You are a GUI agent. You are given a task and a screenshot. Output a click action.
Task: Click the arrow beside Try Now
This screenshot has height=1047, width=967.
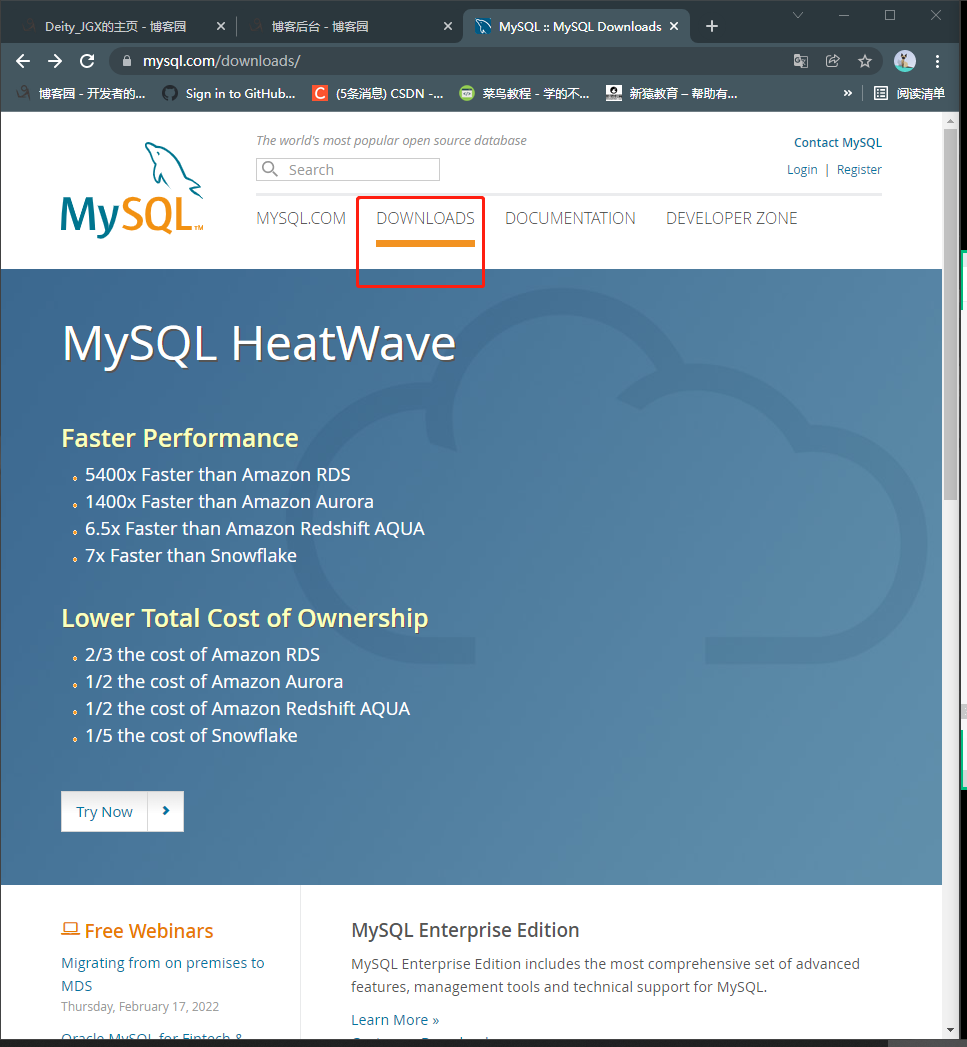(x=166, y=811)
